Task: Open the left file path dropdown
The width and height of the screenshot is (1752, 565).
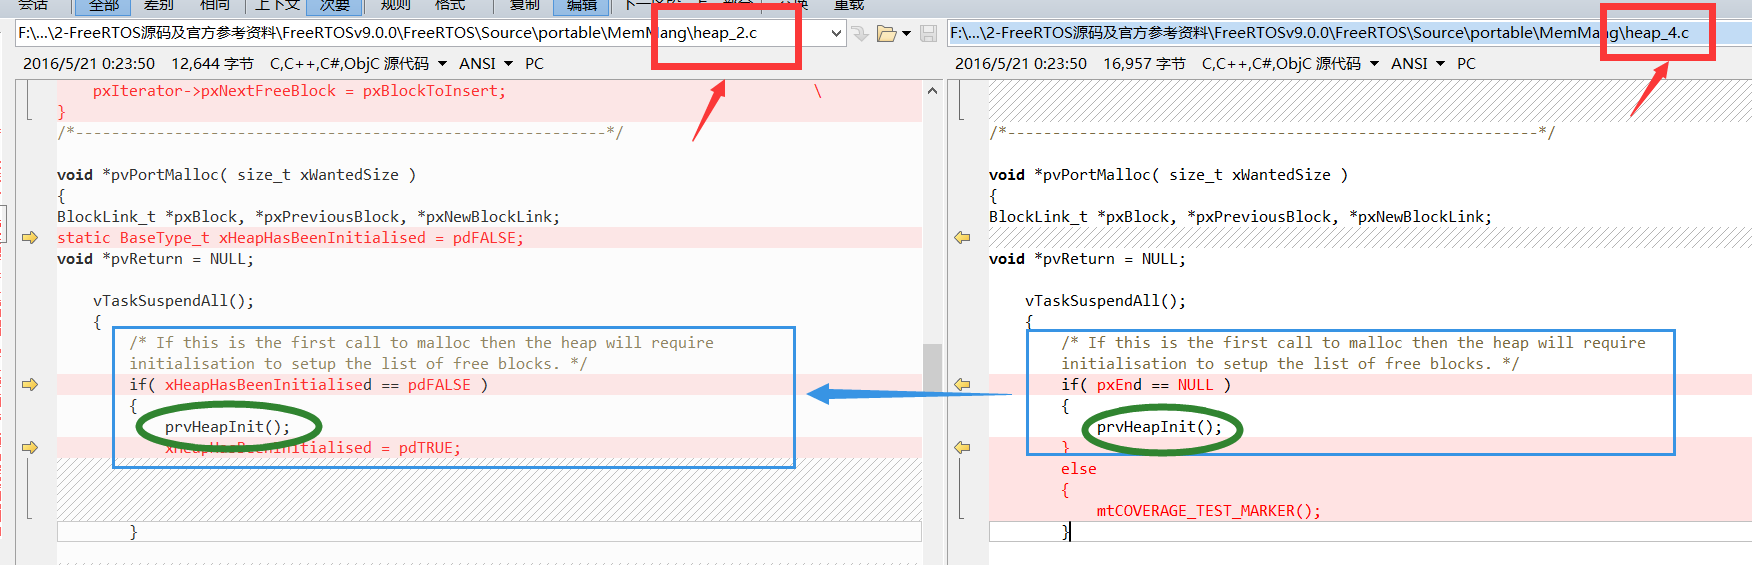Action: click(836, 33)
